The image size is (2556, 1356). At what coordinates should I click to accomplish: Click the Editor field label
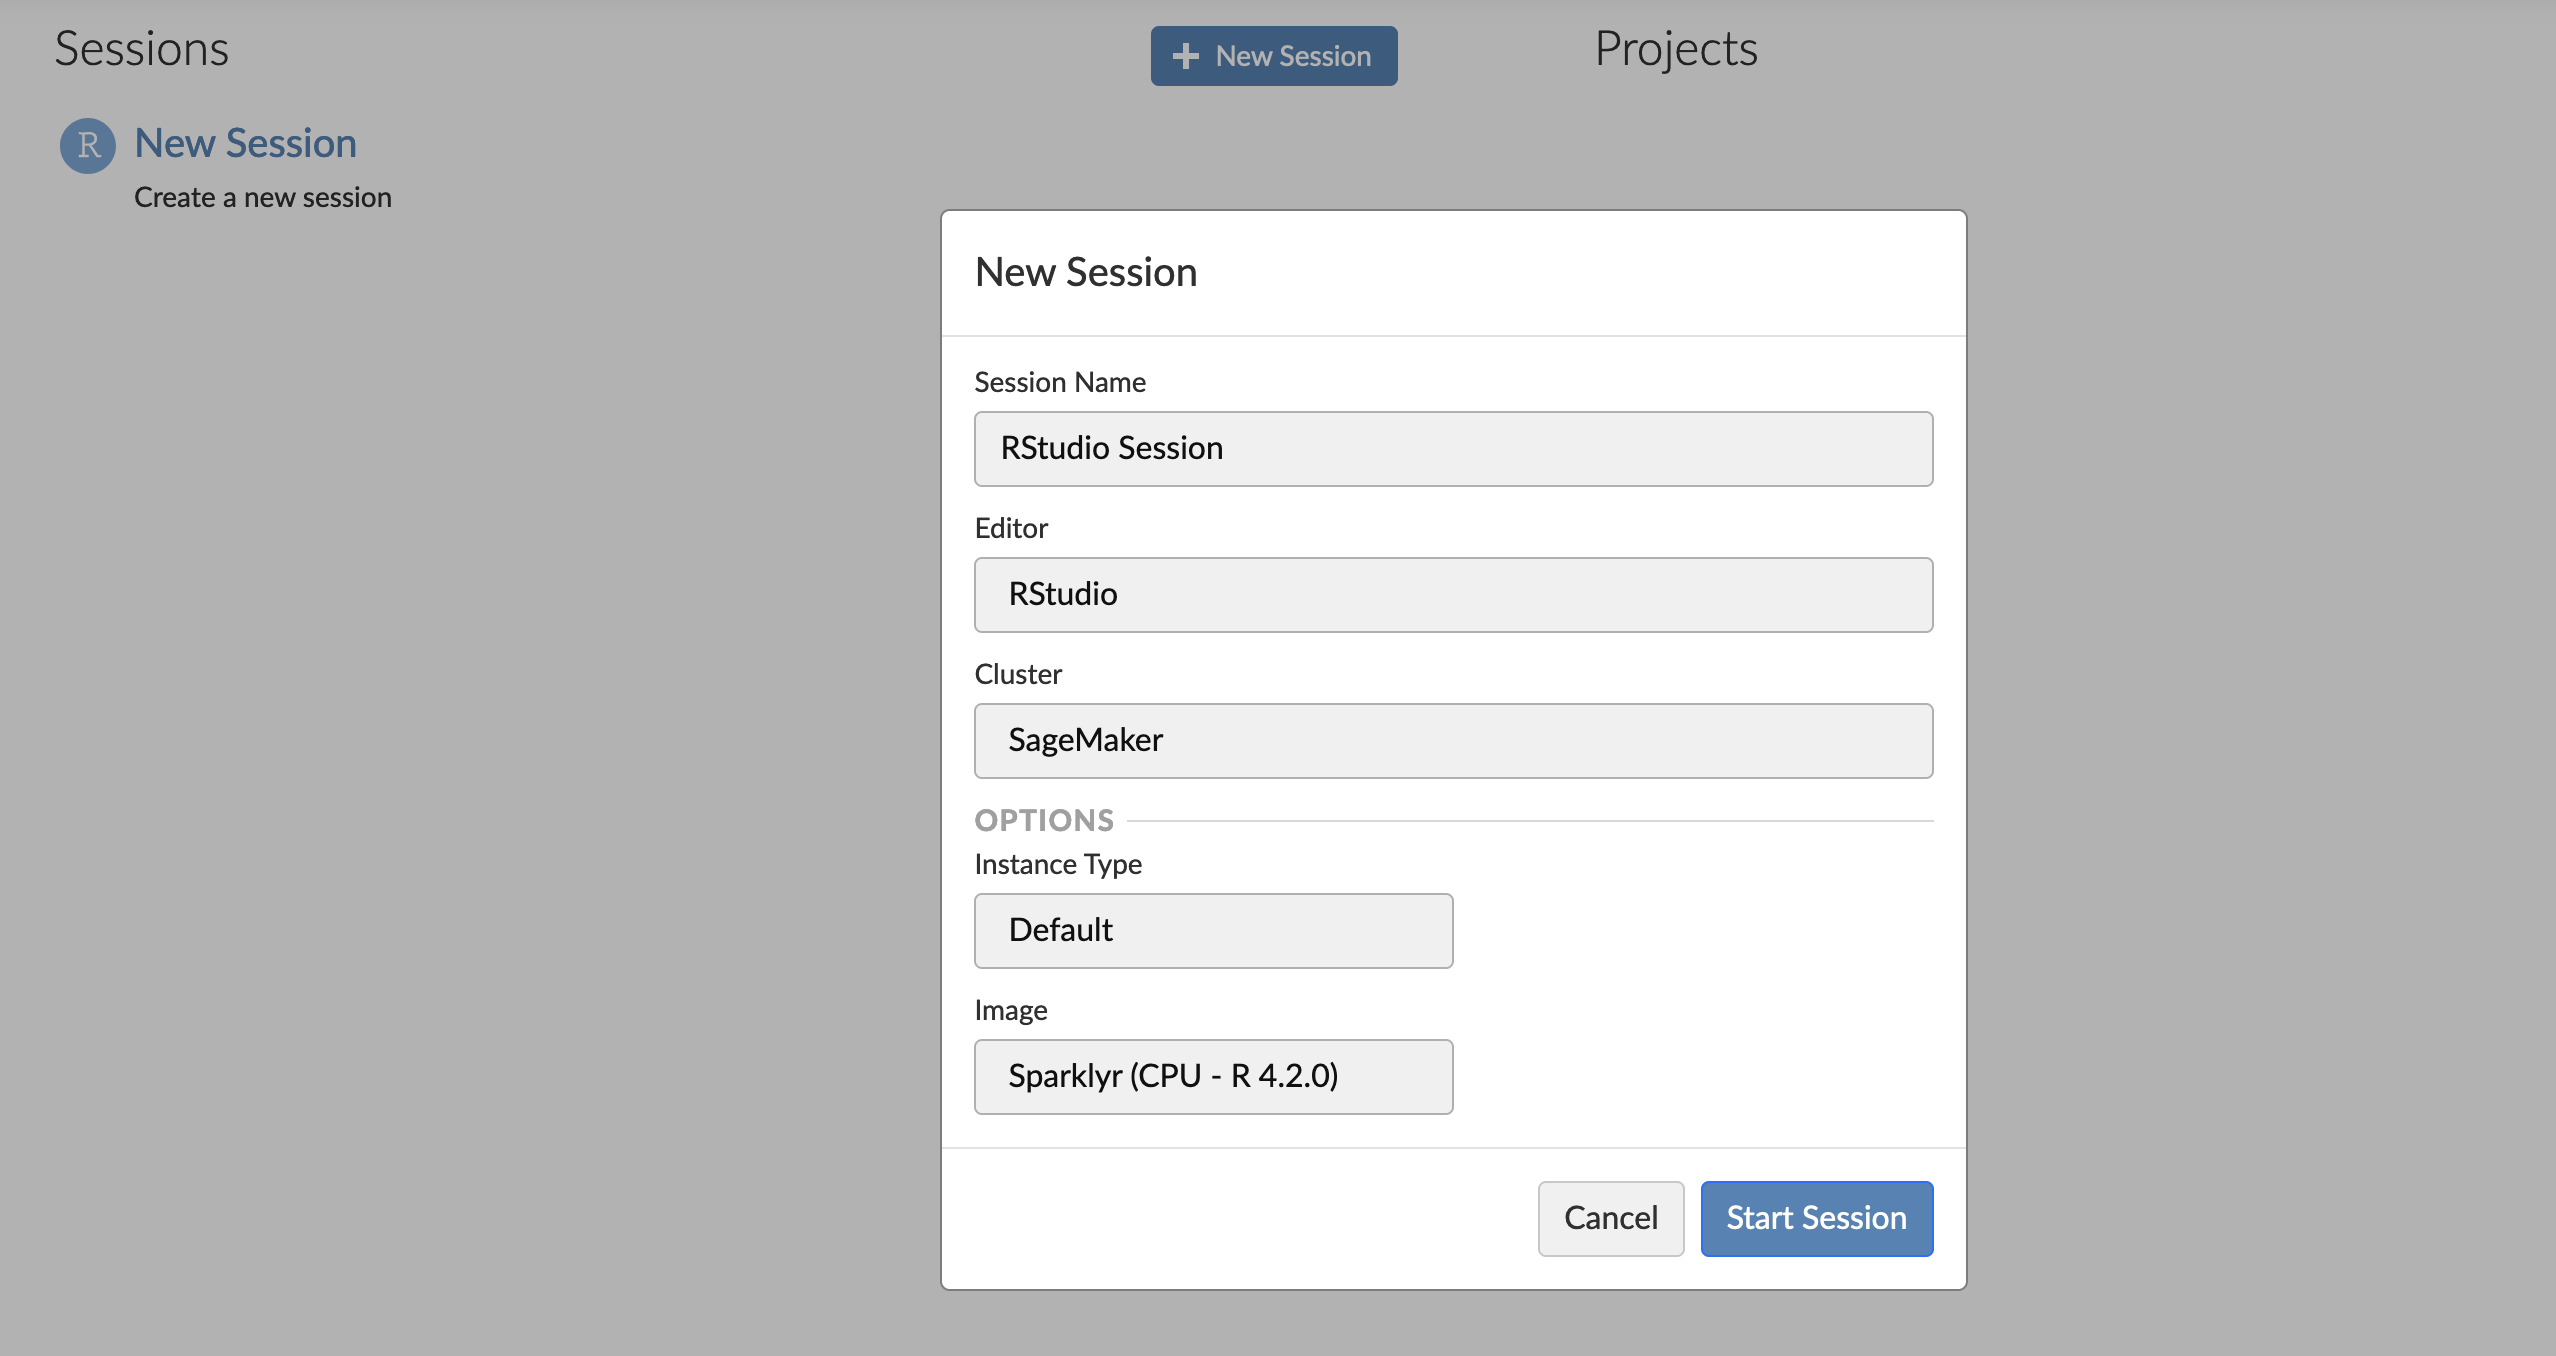tap(1011, 528)
